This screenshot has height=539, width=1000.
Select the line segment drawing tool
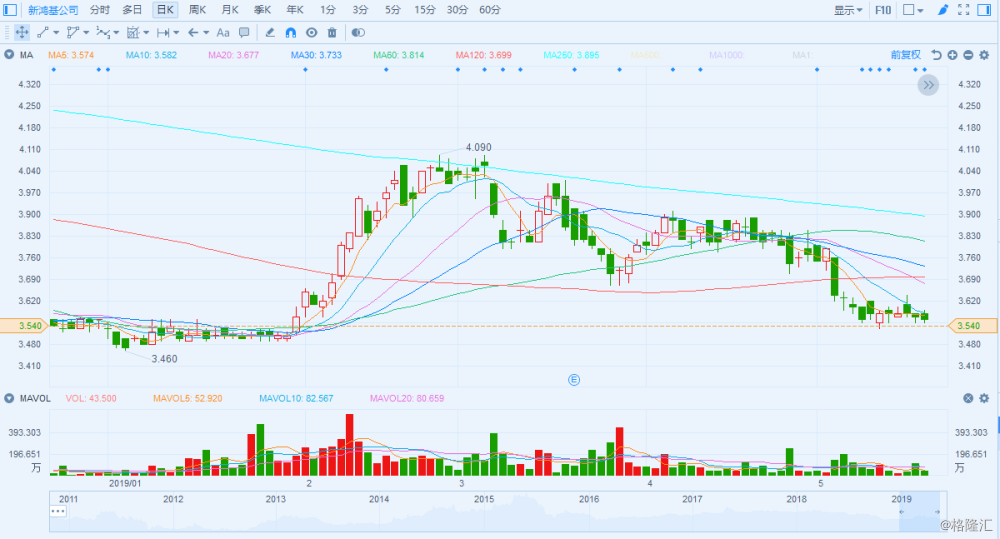click(x=43, y=33)
